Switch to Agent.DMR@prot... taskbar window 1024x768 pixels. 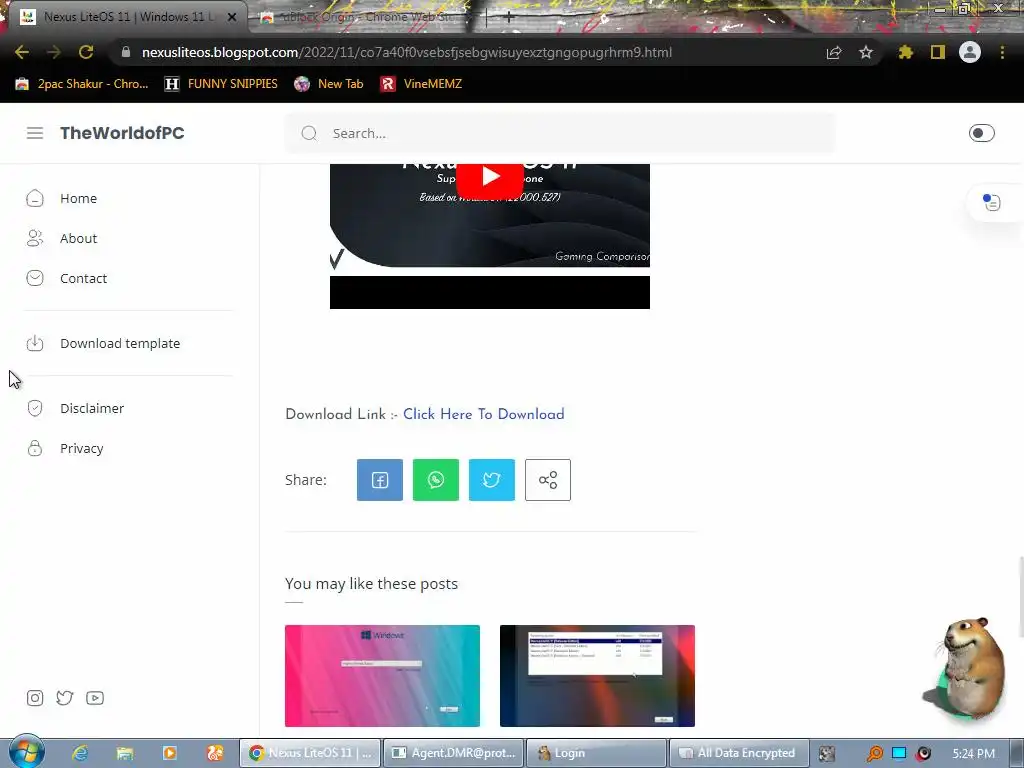pyautogui.click(x=453, y=753)
